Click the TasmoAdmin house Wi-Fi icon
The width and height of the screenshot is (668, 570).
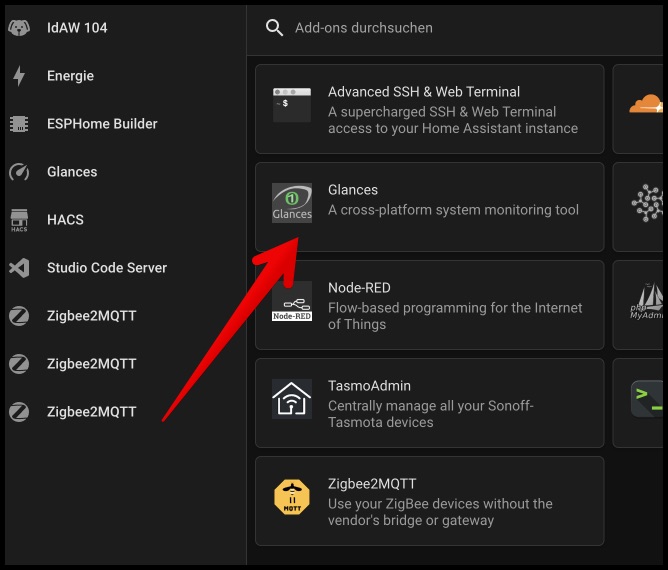[292, 398]
